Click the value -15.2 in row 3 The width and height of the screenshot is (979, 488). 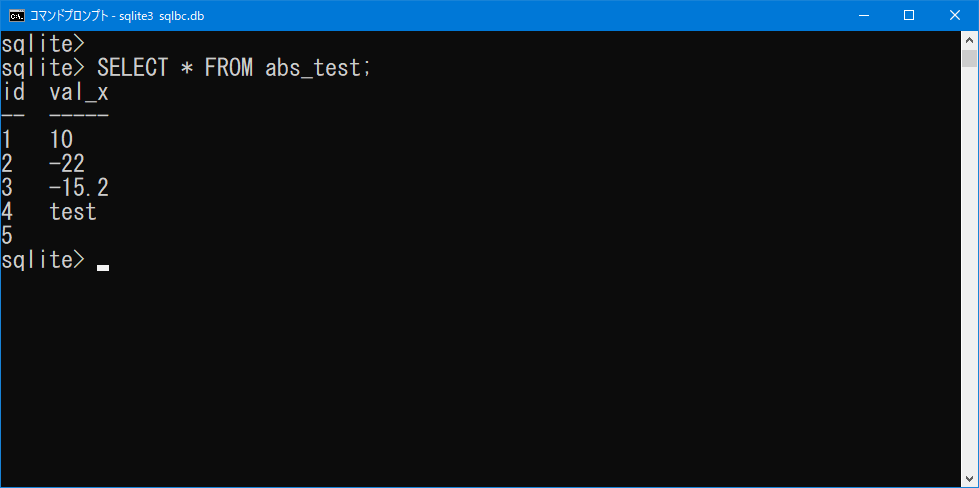point(79,187)
